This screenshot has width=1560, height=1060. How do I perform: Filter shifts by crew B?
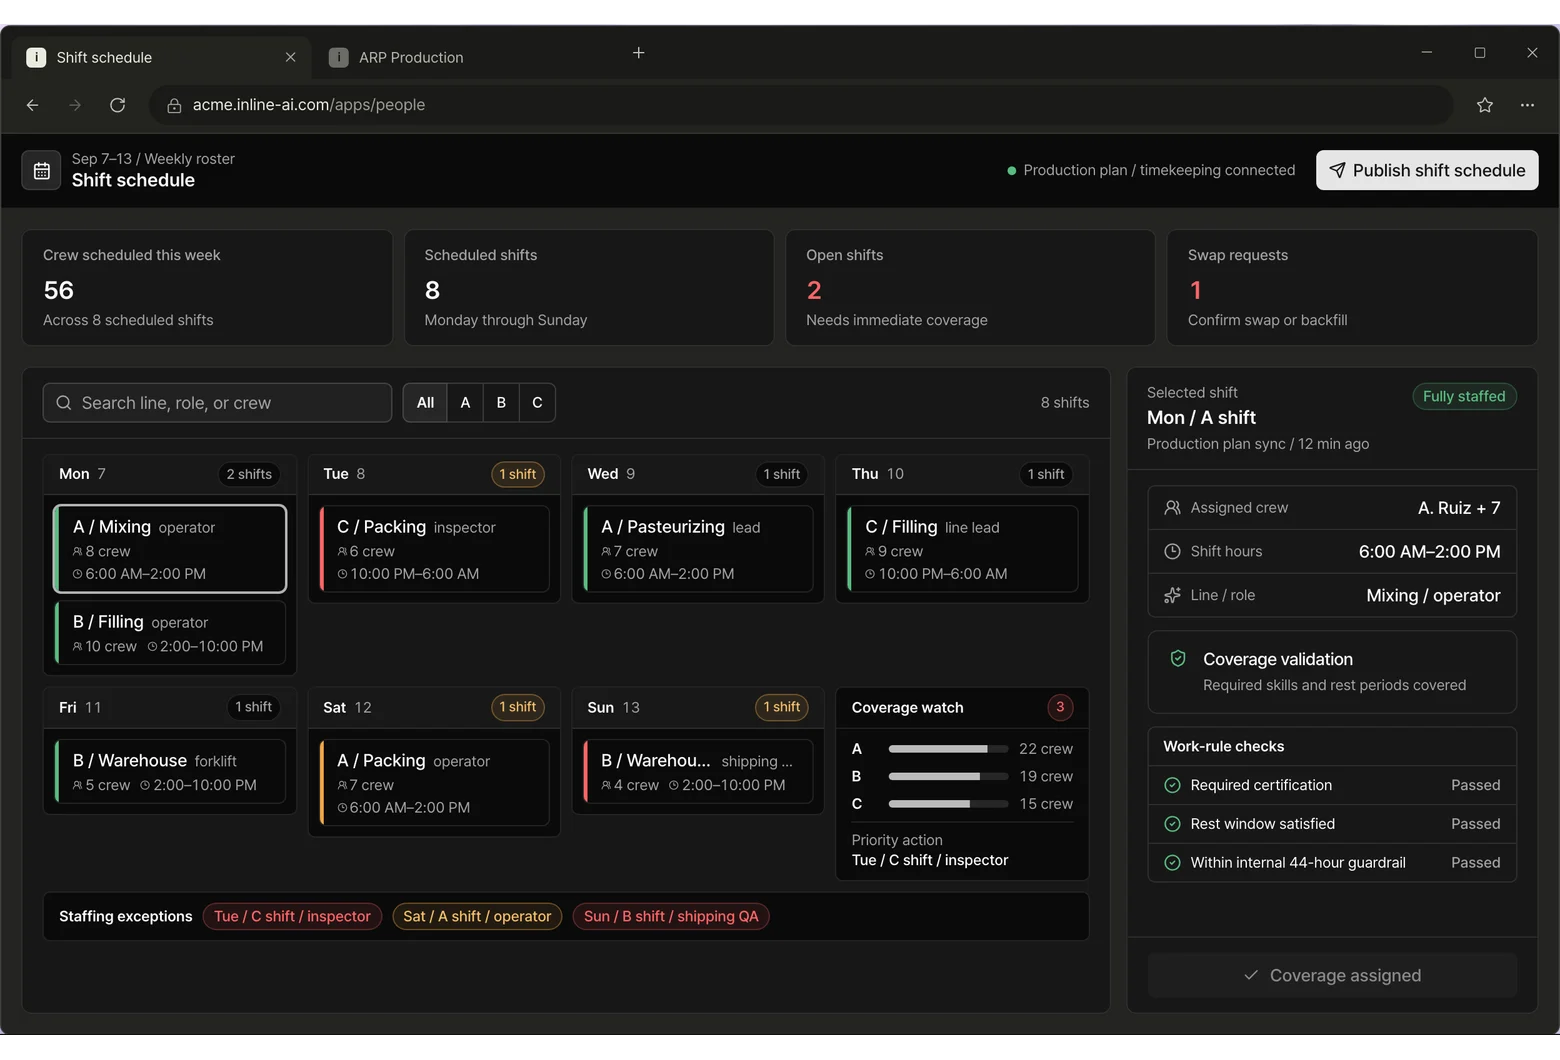click(501, 403)
